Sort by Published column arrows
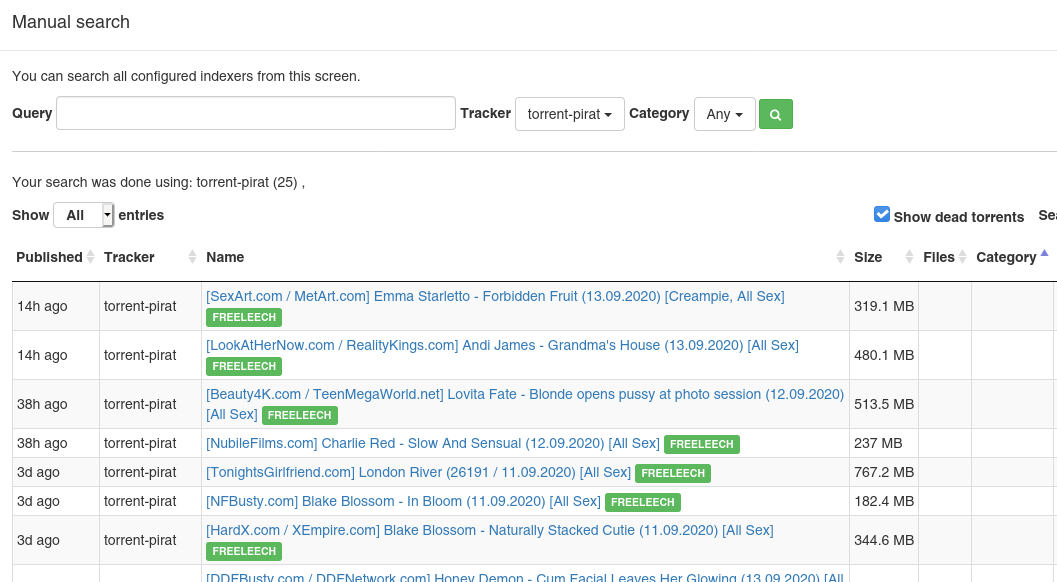The image size is (1057, 582). click(x=90, y=257)
